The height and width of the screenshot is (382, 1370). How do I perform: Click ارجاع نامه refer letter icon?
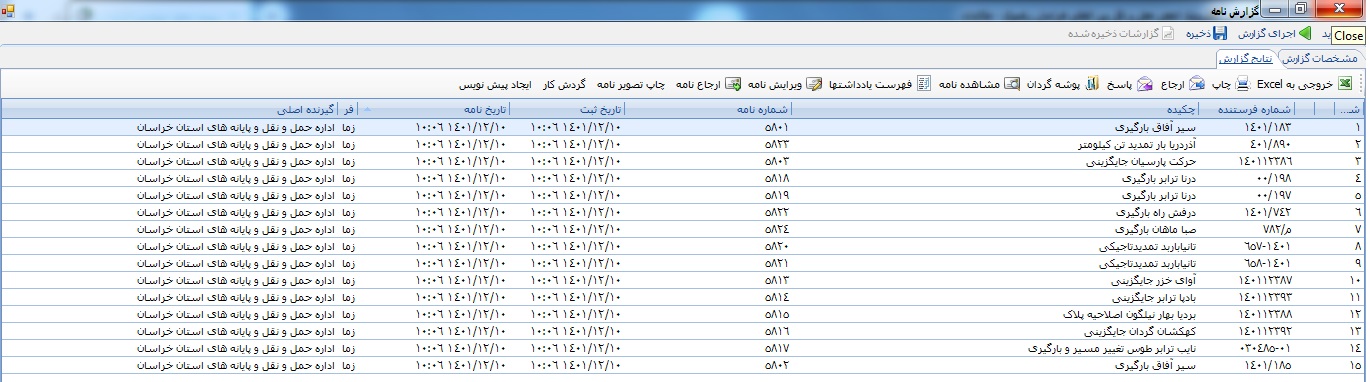click(733, 84)
